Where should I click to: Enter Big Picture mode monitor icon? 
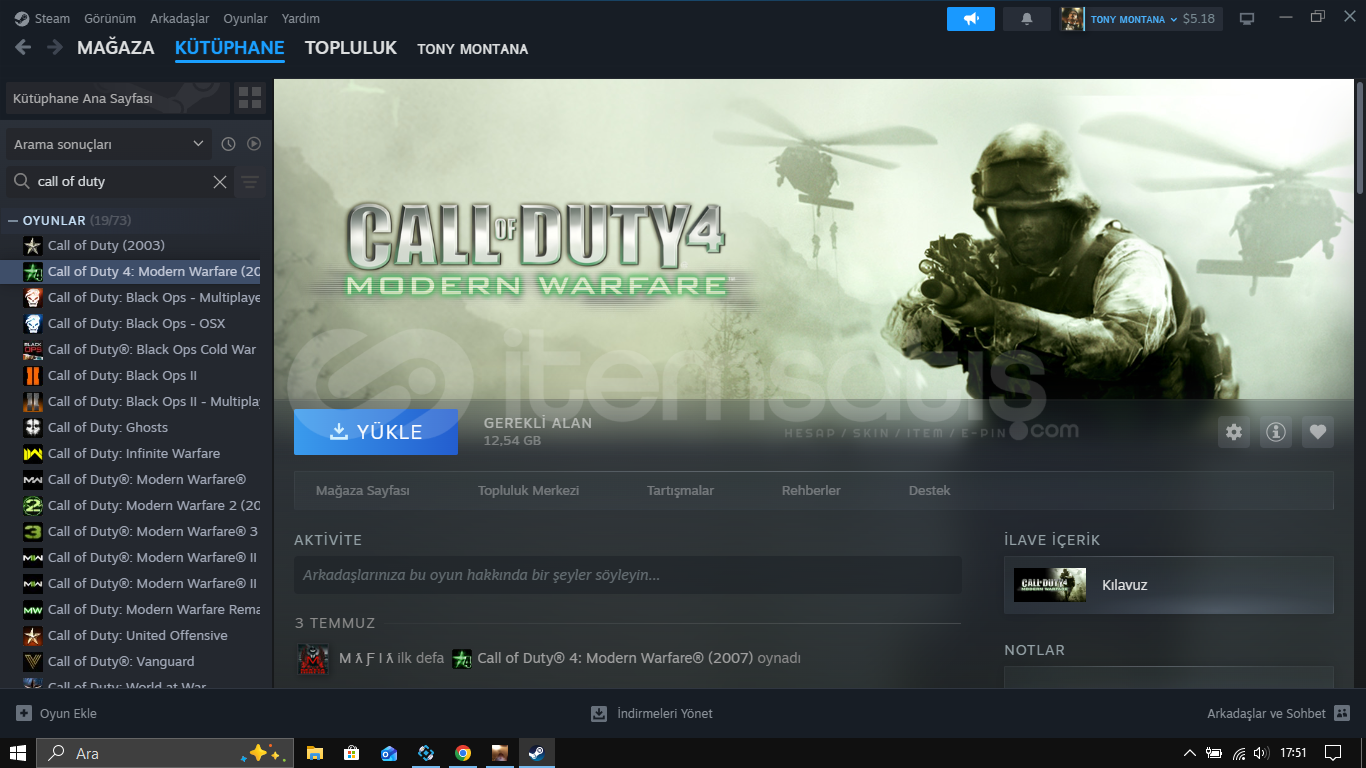point(1247,19)
